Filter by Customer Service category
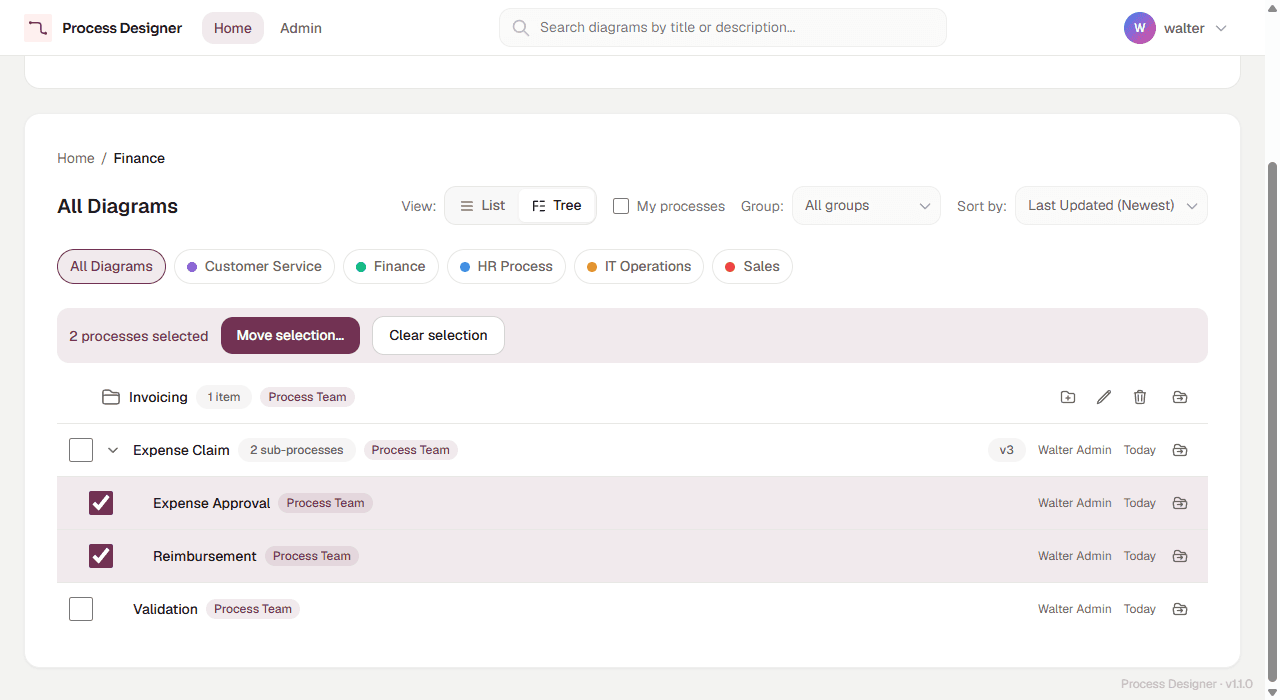The image size is (1280, 700). pyautogui.click(x=254, y=267)
